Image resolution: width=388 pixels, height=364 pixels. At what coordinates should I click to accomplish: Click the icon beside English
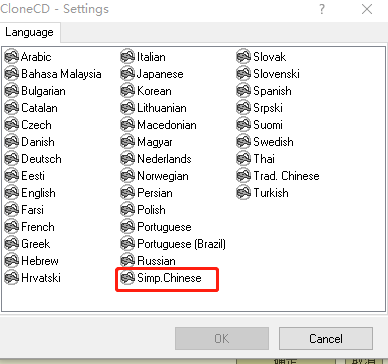click(x=12, y=193)
